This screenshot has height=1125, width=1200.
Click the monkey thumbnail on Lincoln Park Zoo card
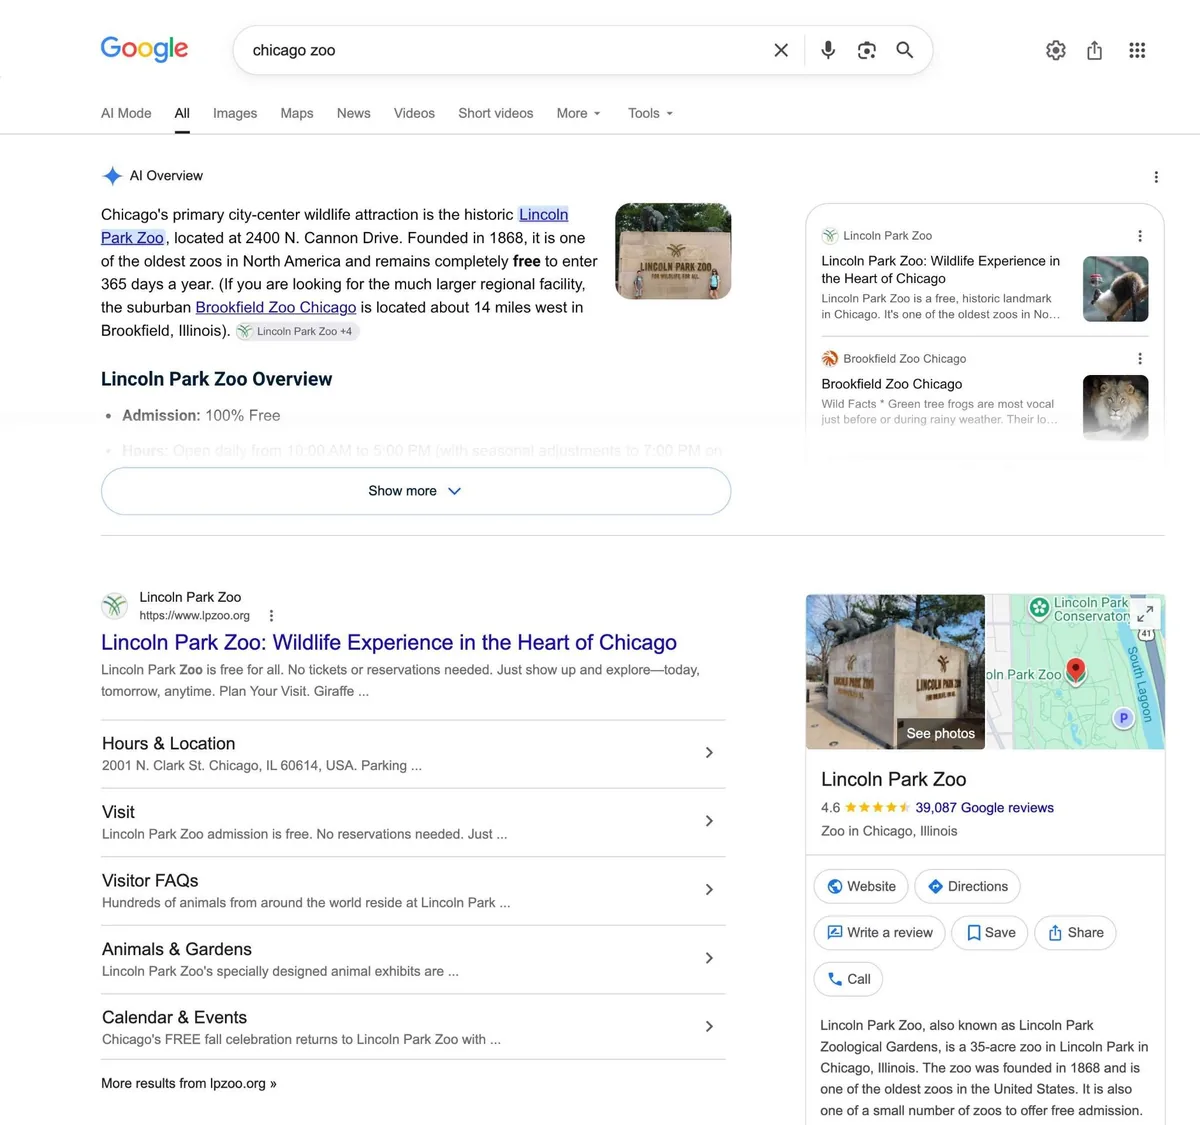pos(1116,289)
